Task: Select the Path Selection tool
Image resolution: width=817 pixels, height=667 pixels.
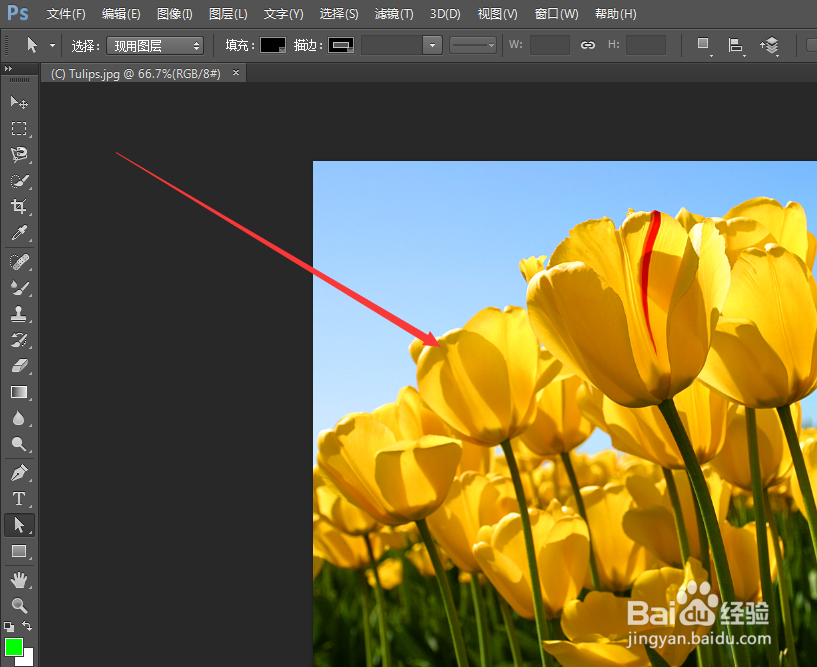Action: point(19,525)
